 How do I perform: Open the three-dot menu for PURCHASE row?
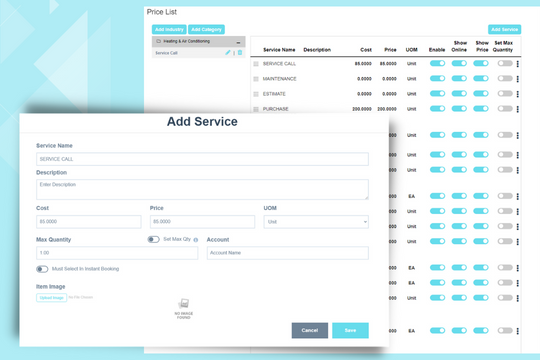coord(518,109)
